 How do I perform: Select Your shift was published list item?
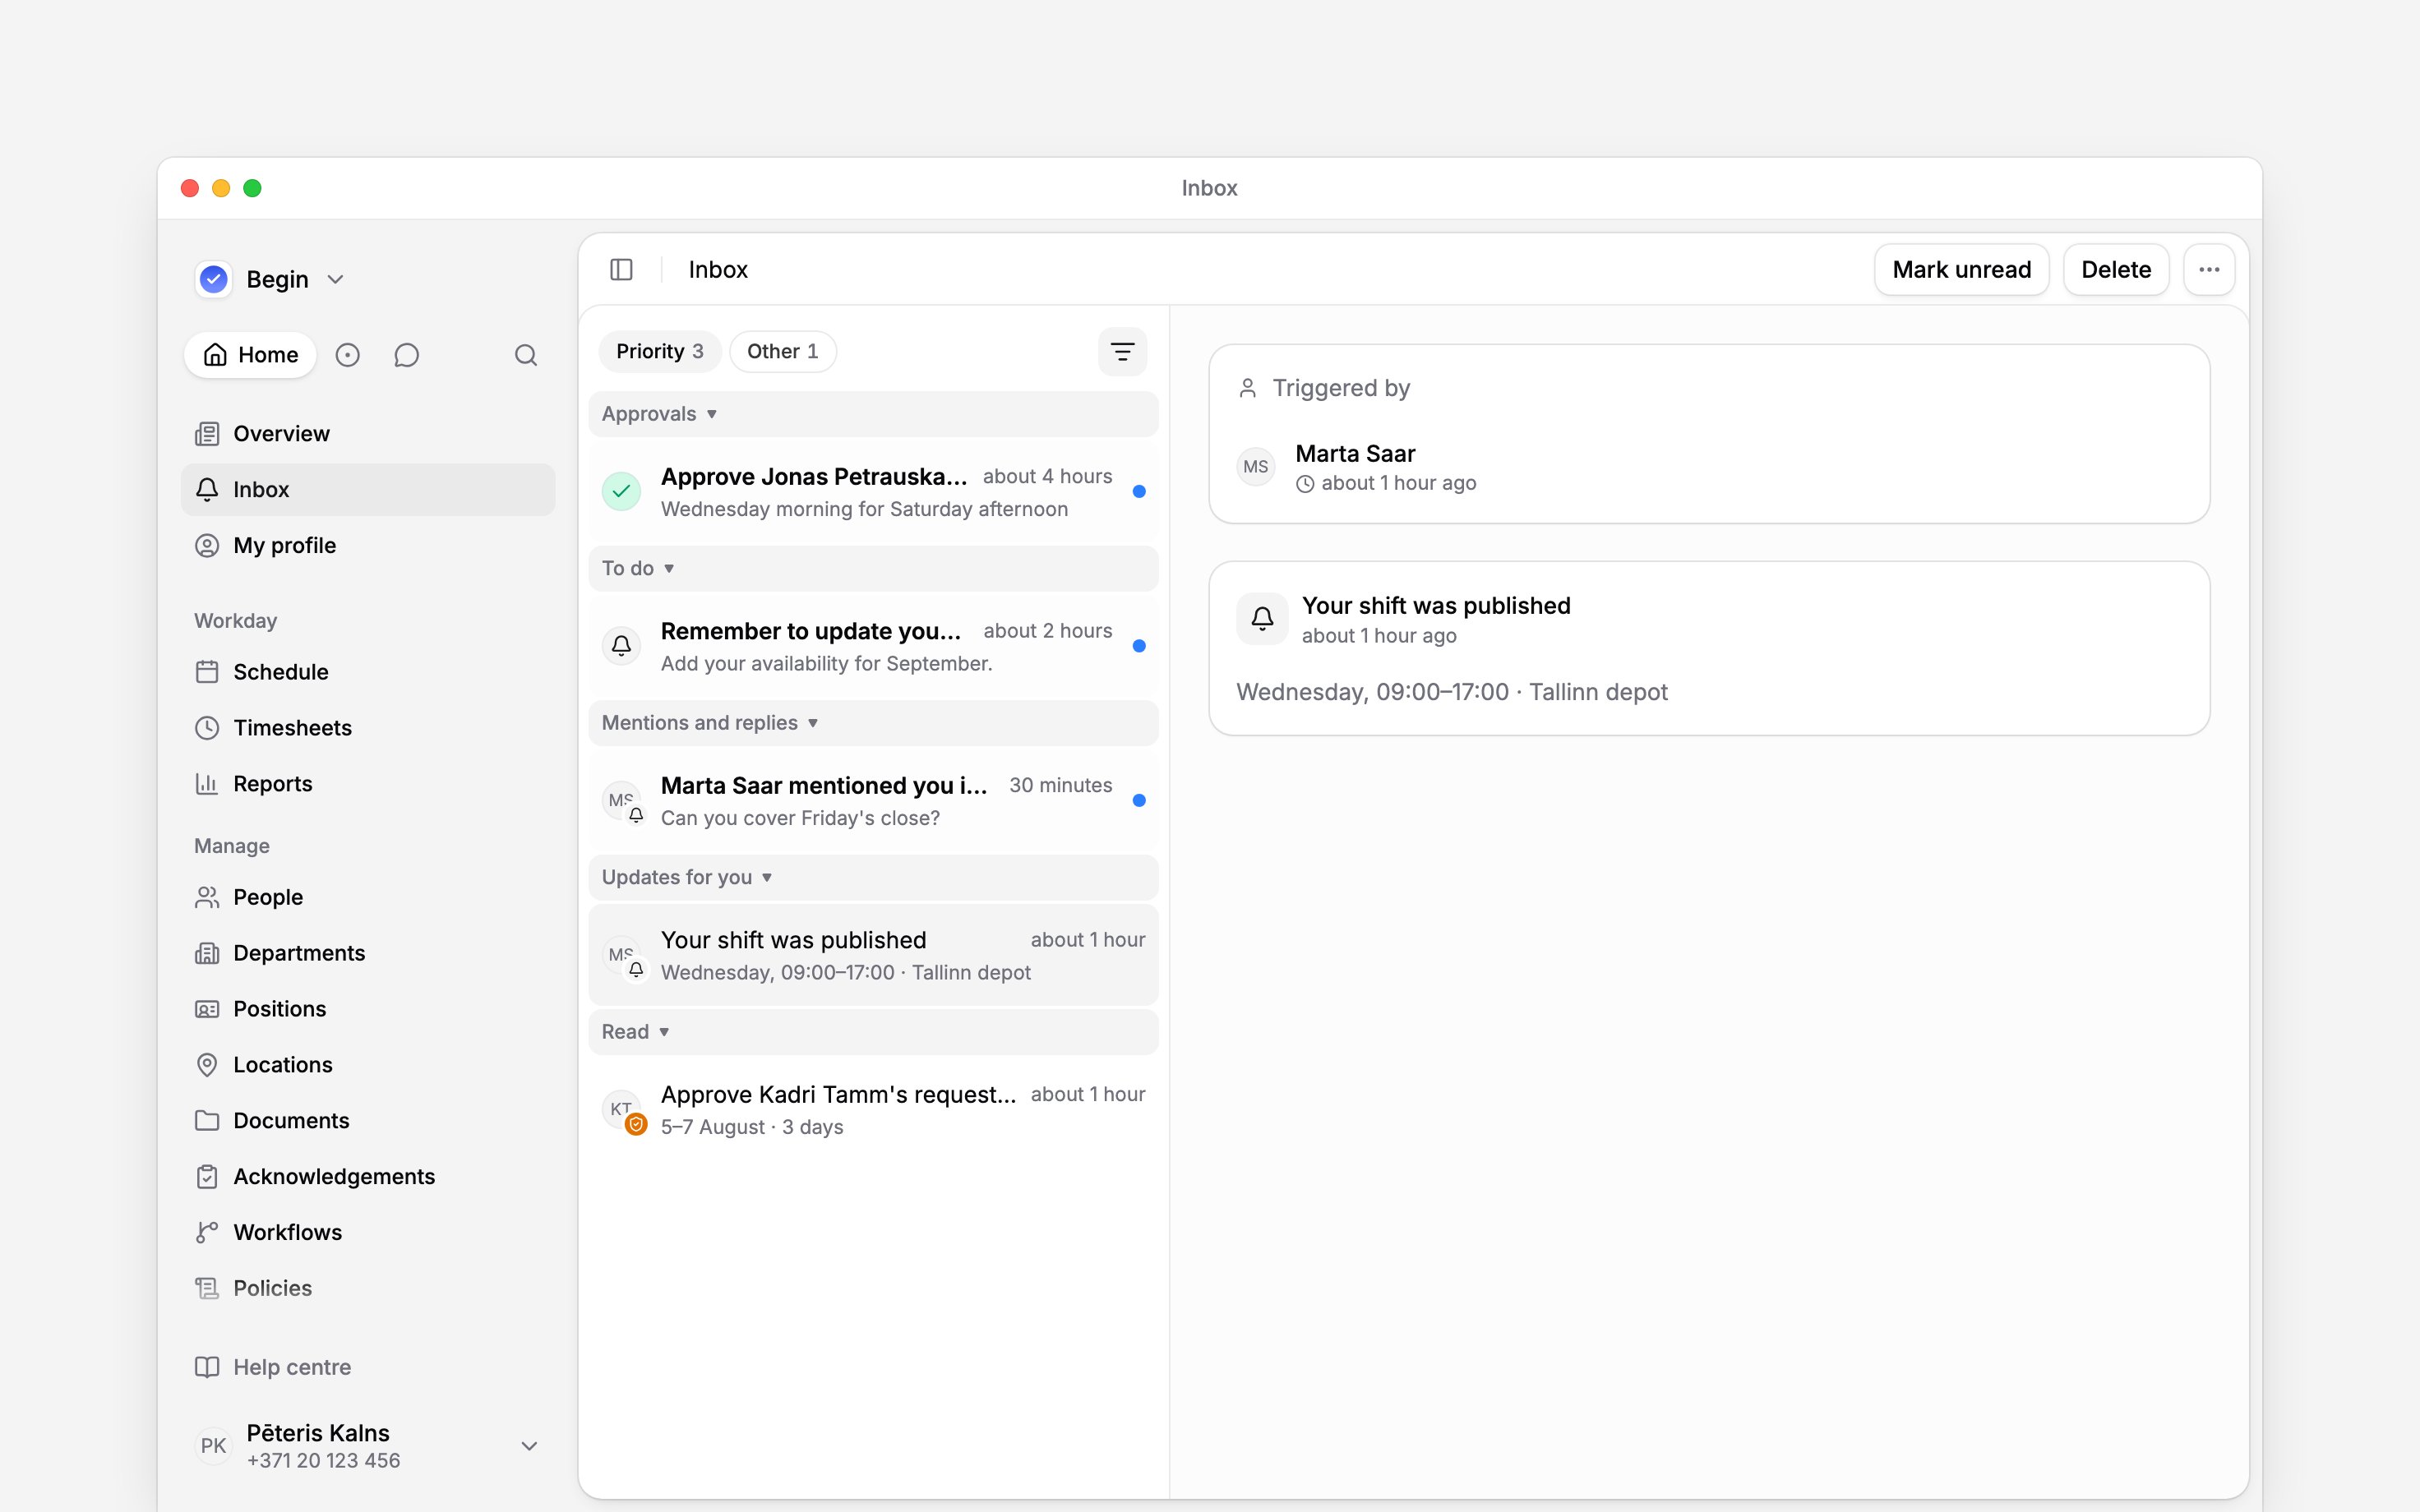pos(873,955)
